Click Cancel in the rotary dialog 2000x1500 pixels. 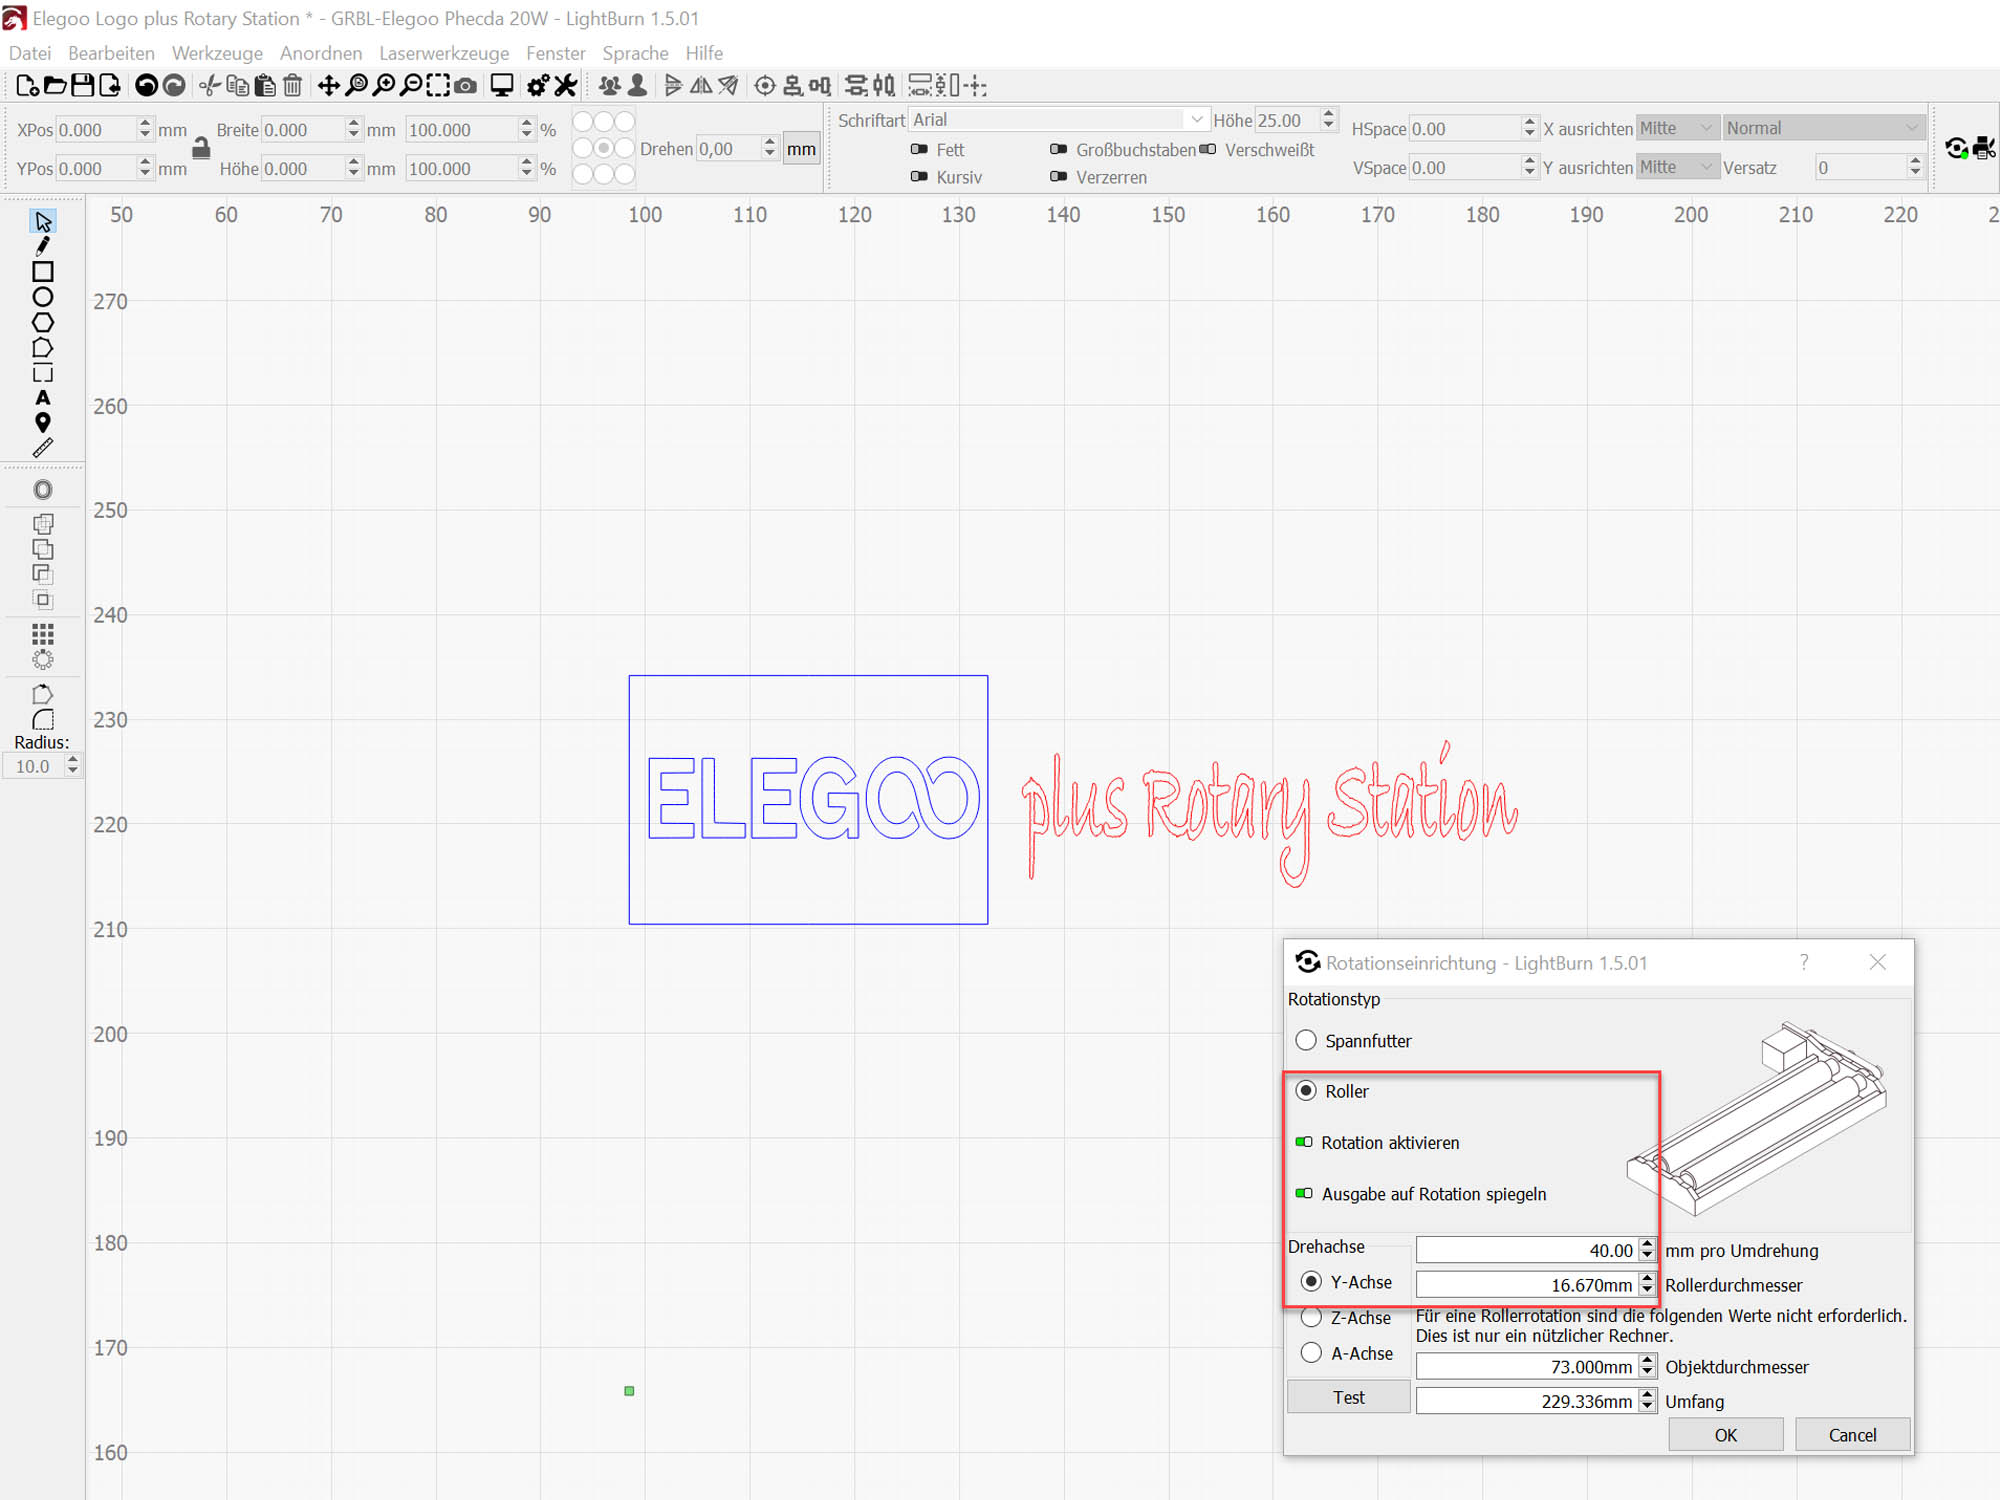click(1852, 1435)
